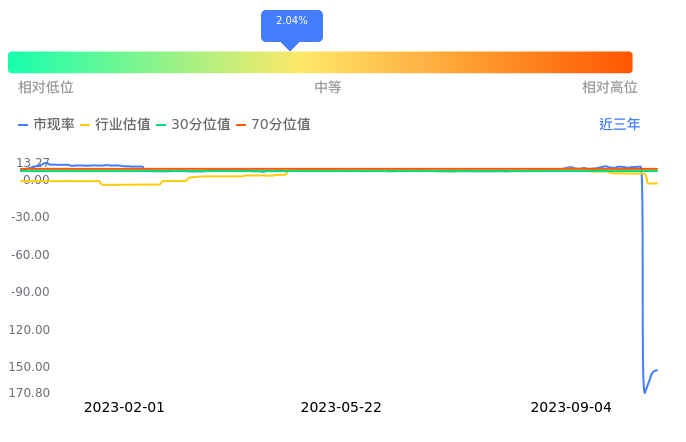This screenshot has height=442, width=686.
Task: Click the 170.80 y-axis value
Action: (29, 393)
